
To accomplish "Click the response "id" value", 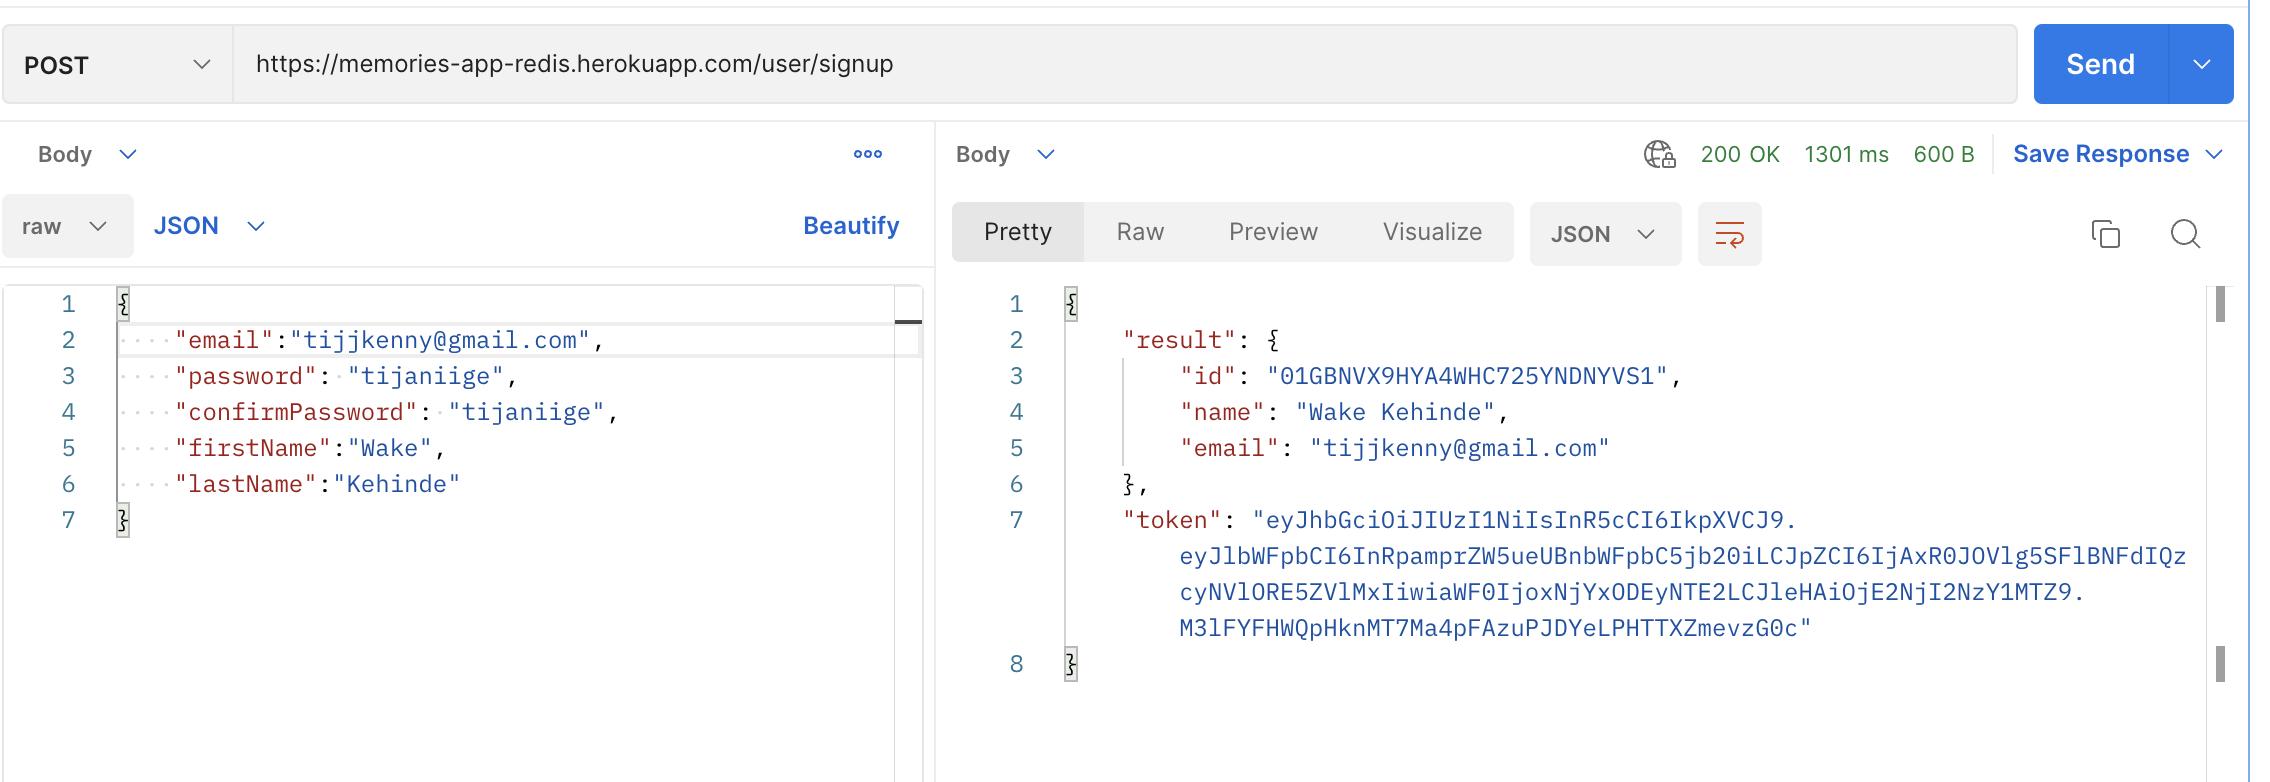I will 1467,376.
